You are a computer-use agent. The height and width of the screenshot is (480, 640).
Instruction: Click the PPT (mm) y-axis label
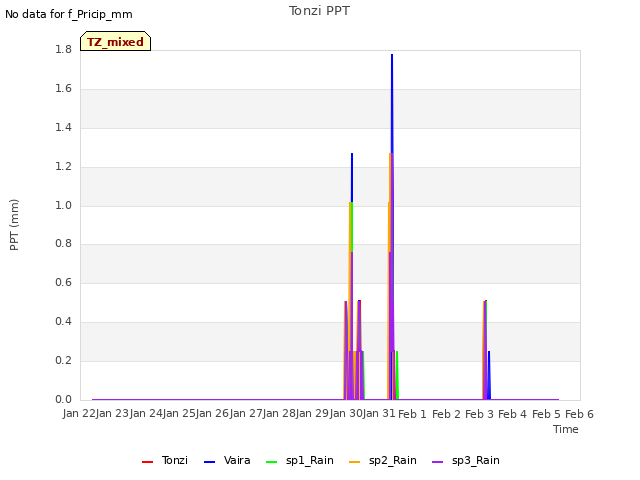[14, 225]
